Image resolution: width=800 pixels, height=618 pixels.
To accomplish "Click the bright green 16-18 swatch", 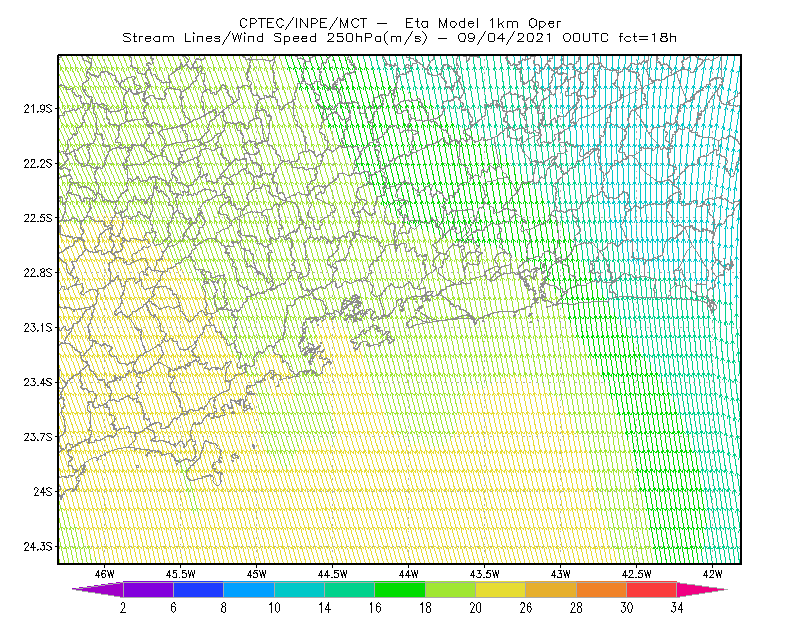I will (x=400, y=589).
